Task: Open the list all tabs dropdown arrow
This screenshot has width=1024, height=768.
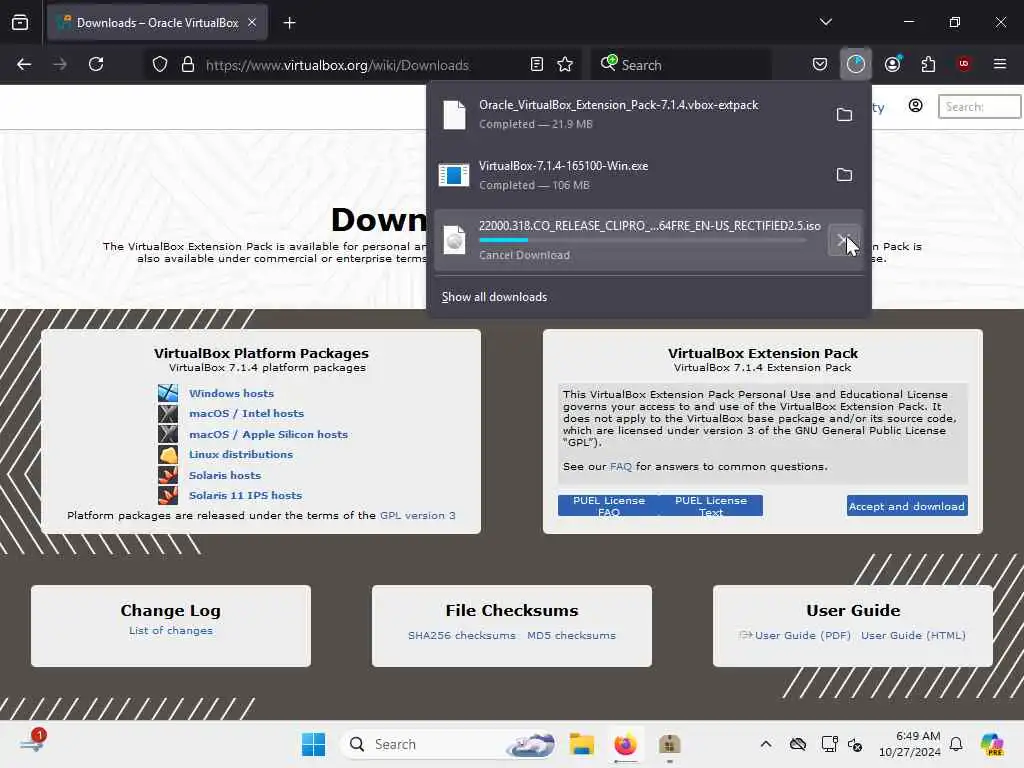Action: click(825, 22)
